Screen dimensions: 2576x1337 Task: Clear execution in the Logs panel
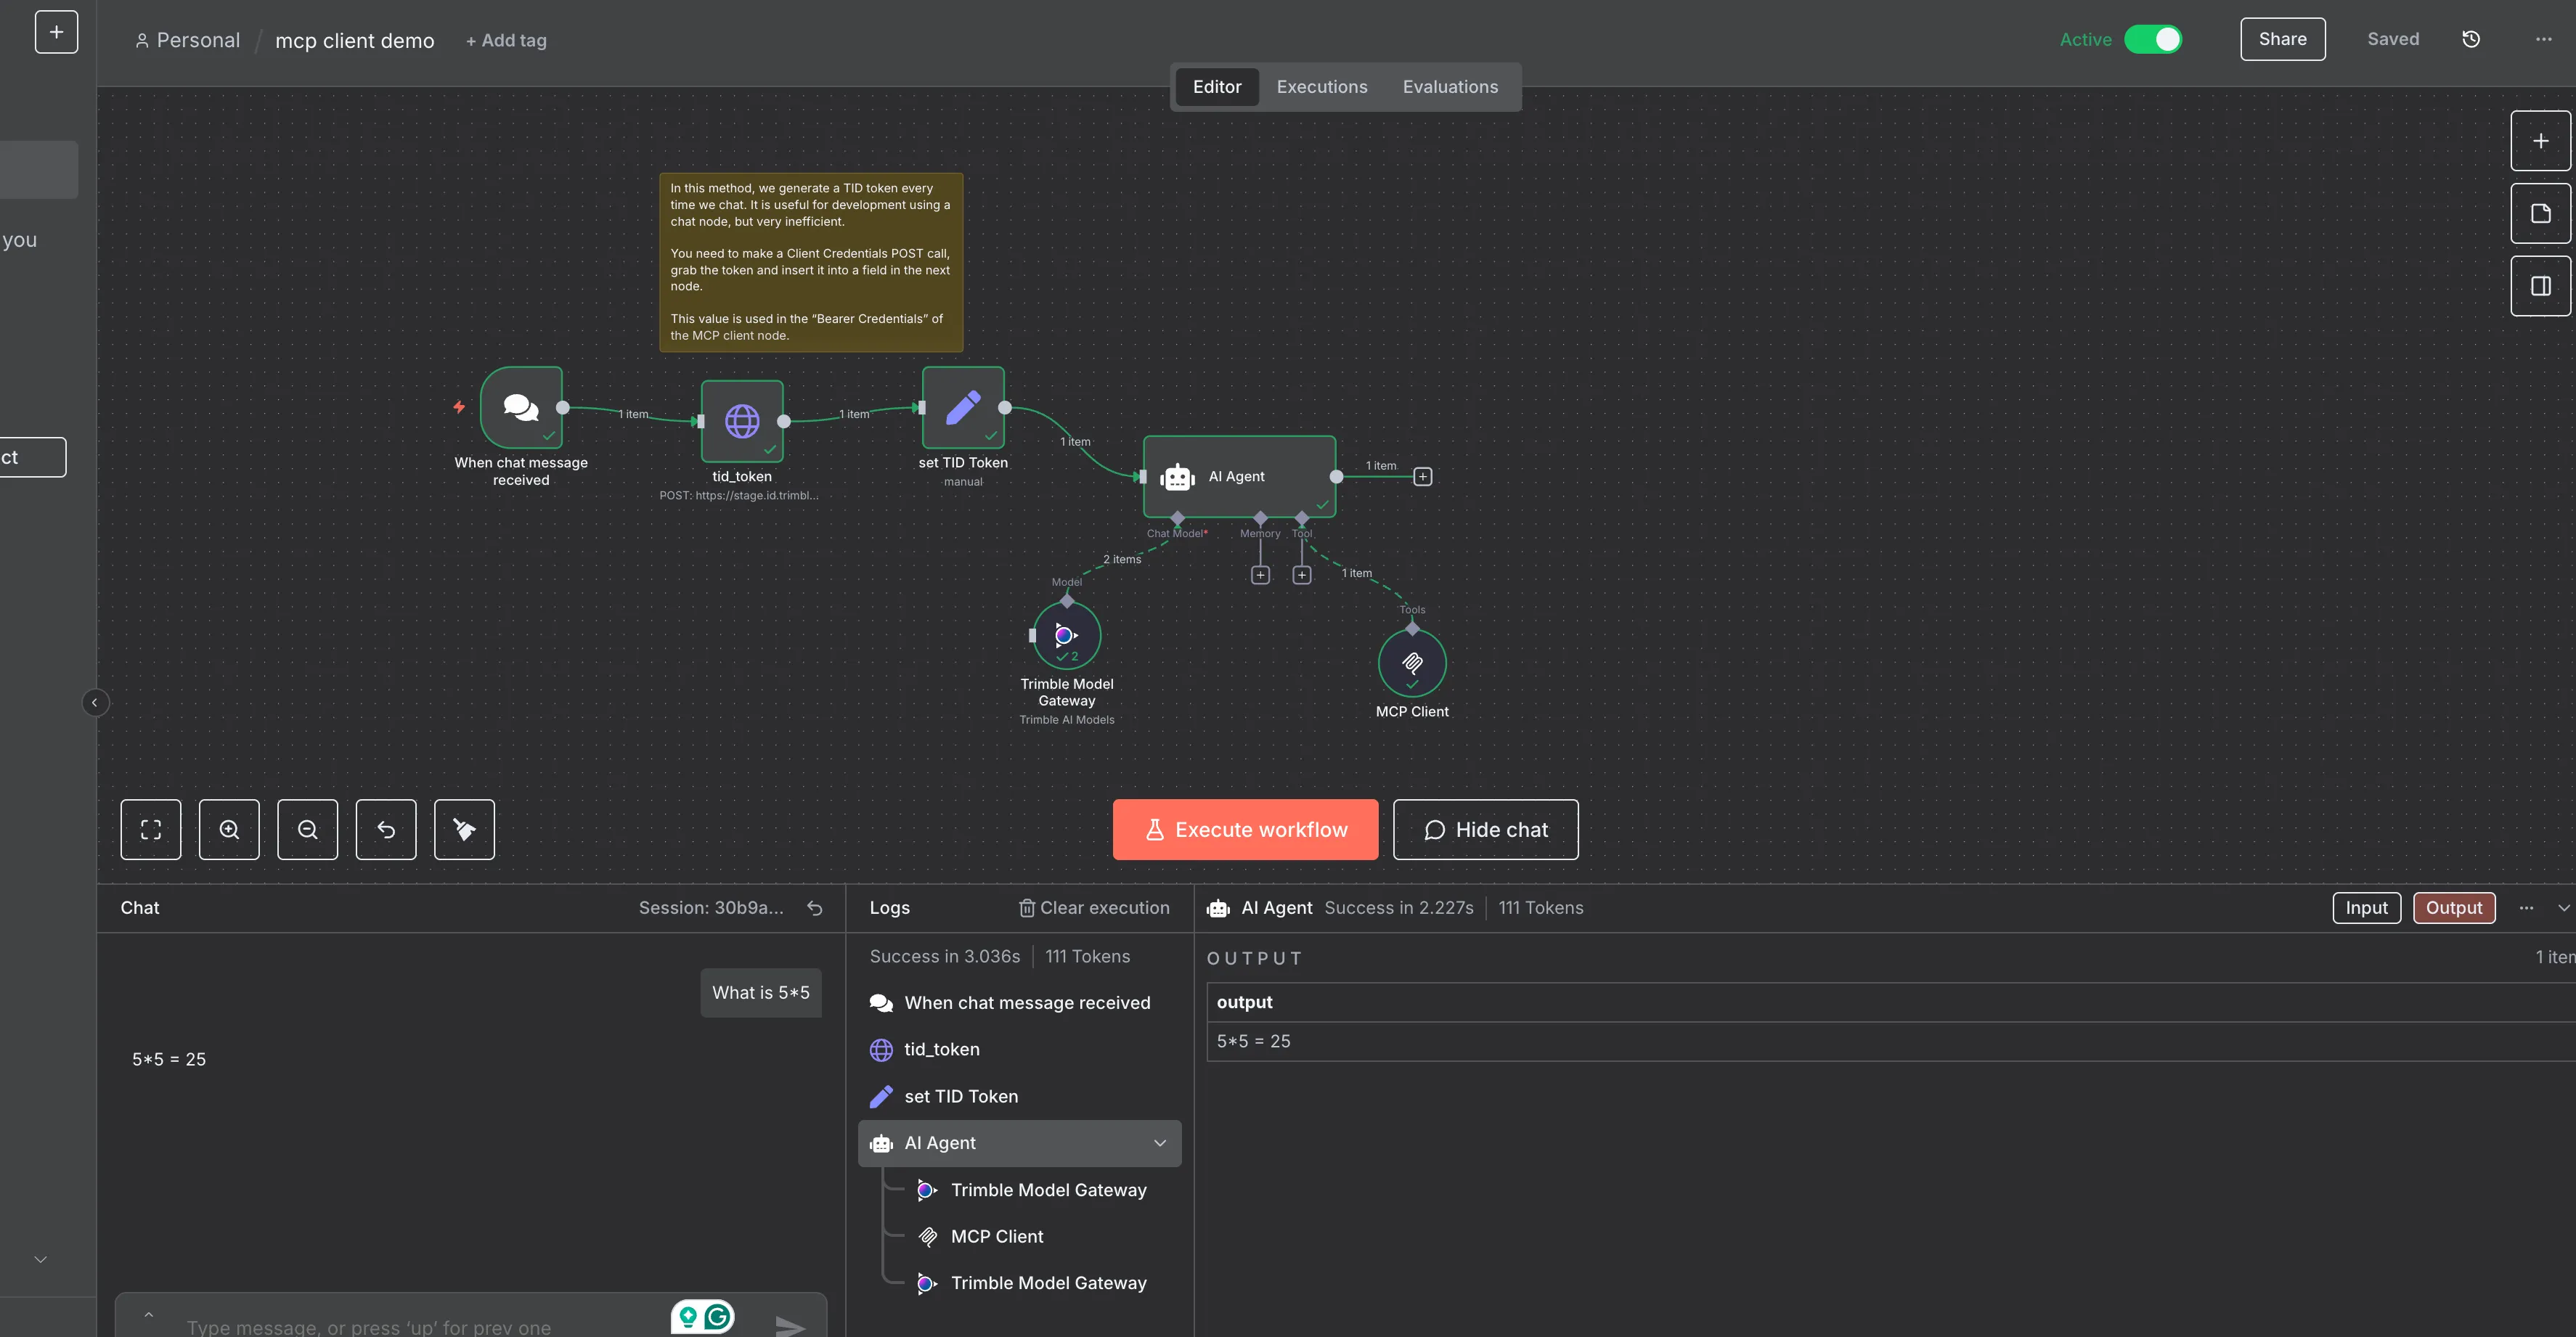(x=1094, y=908)
